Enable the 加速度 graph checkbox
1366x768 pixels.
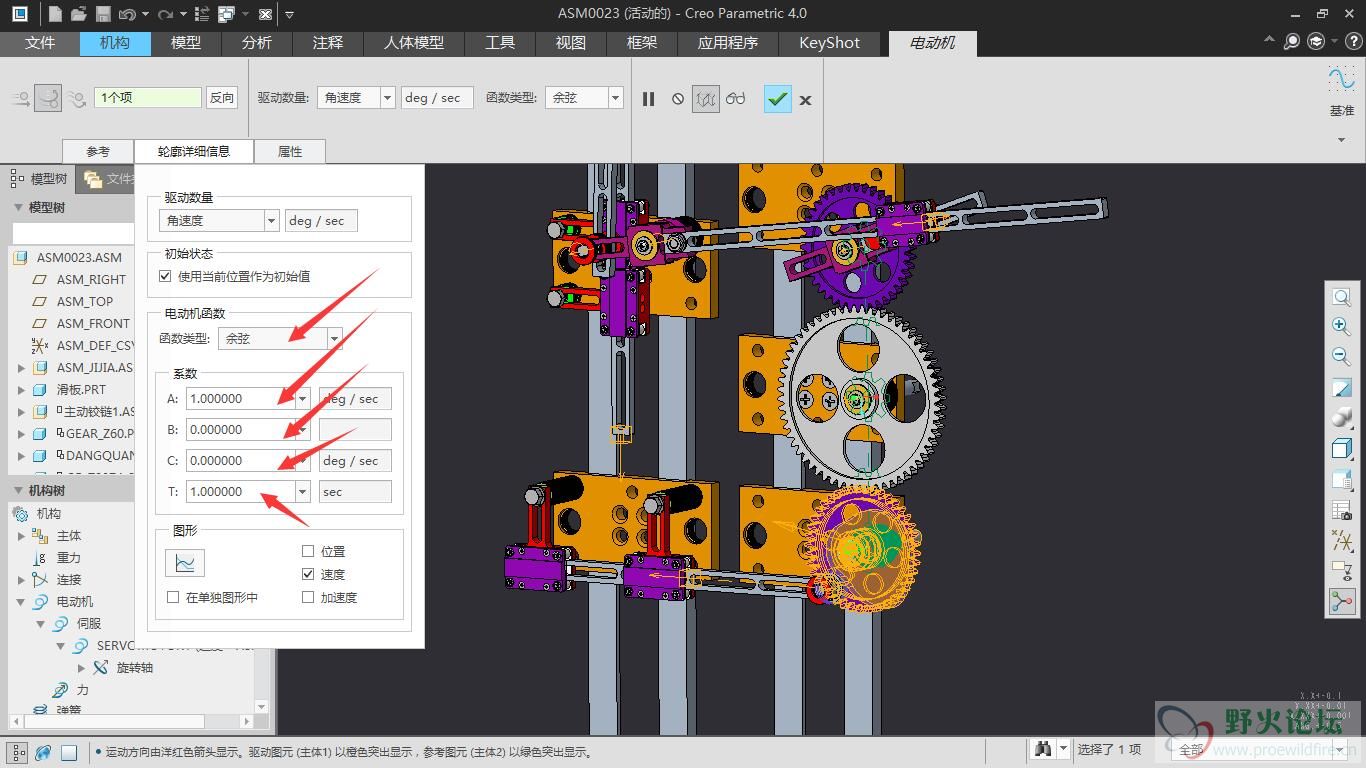point(308,597)
